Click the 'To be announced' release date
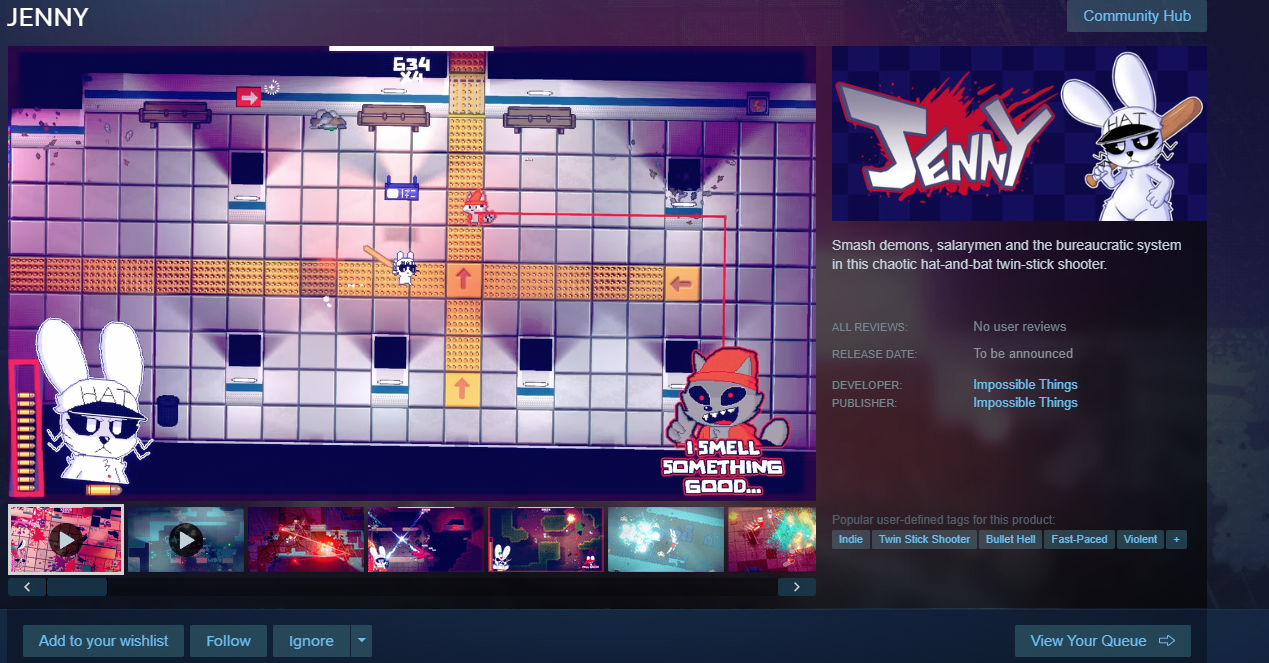This screenshot has width=1269, height=663. (1023, 354)
